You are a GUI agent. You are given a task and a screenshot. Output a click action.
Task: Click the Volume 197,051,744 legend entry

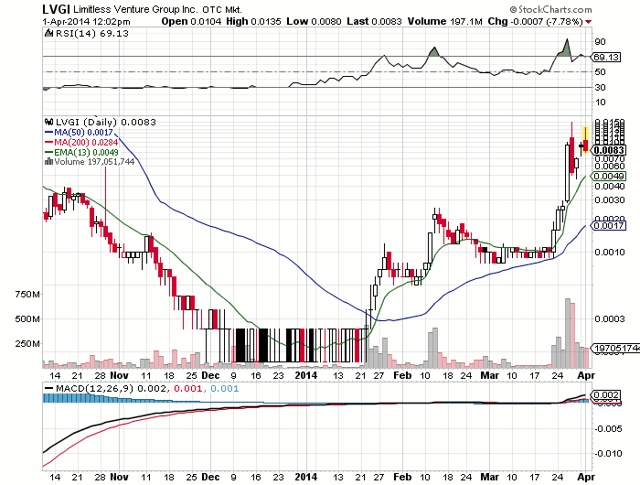tap(94, 162)
